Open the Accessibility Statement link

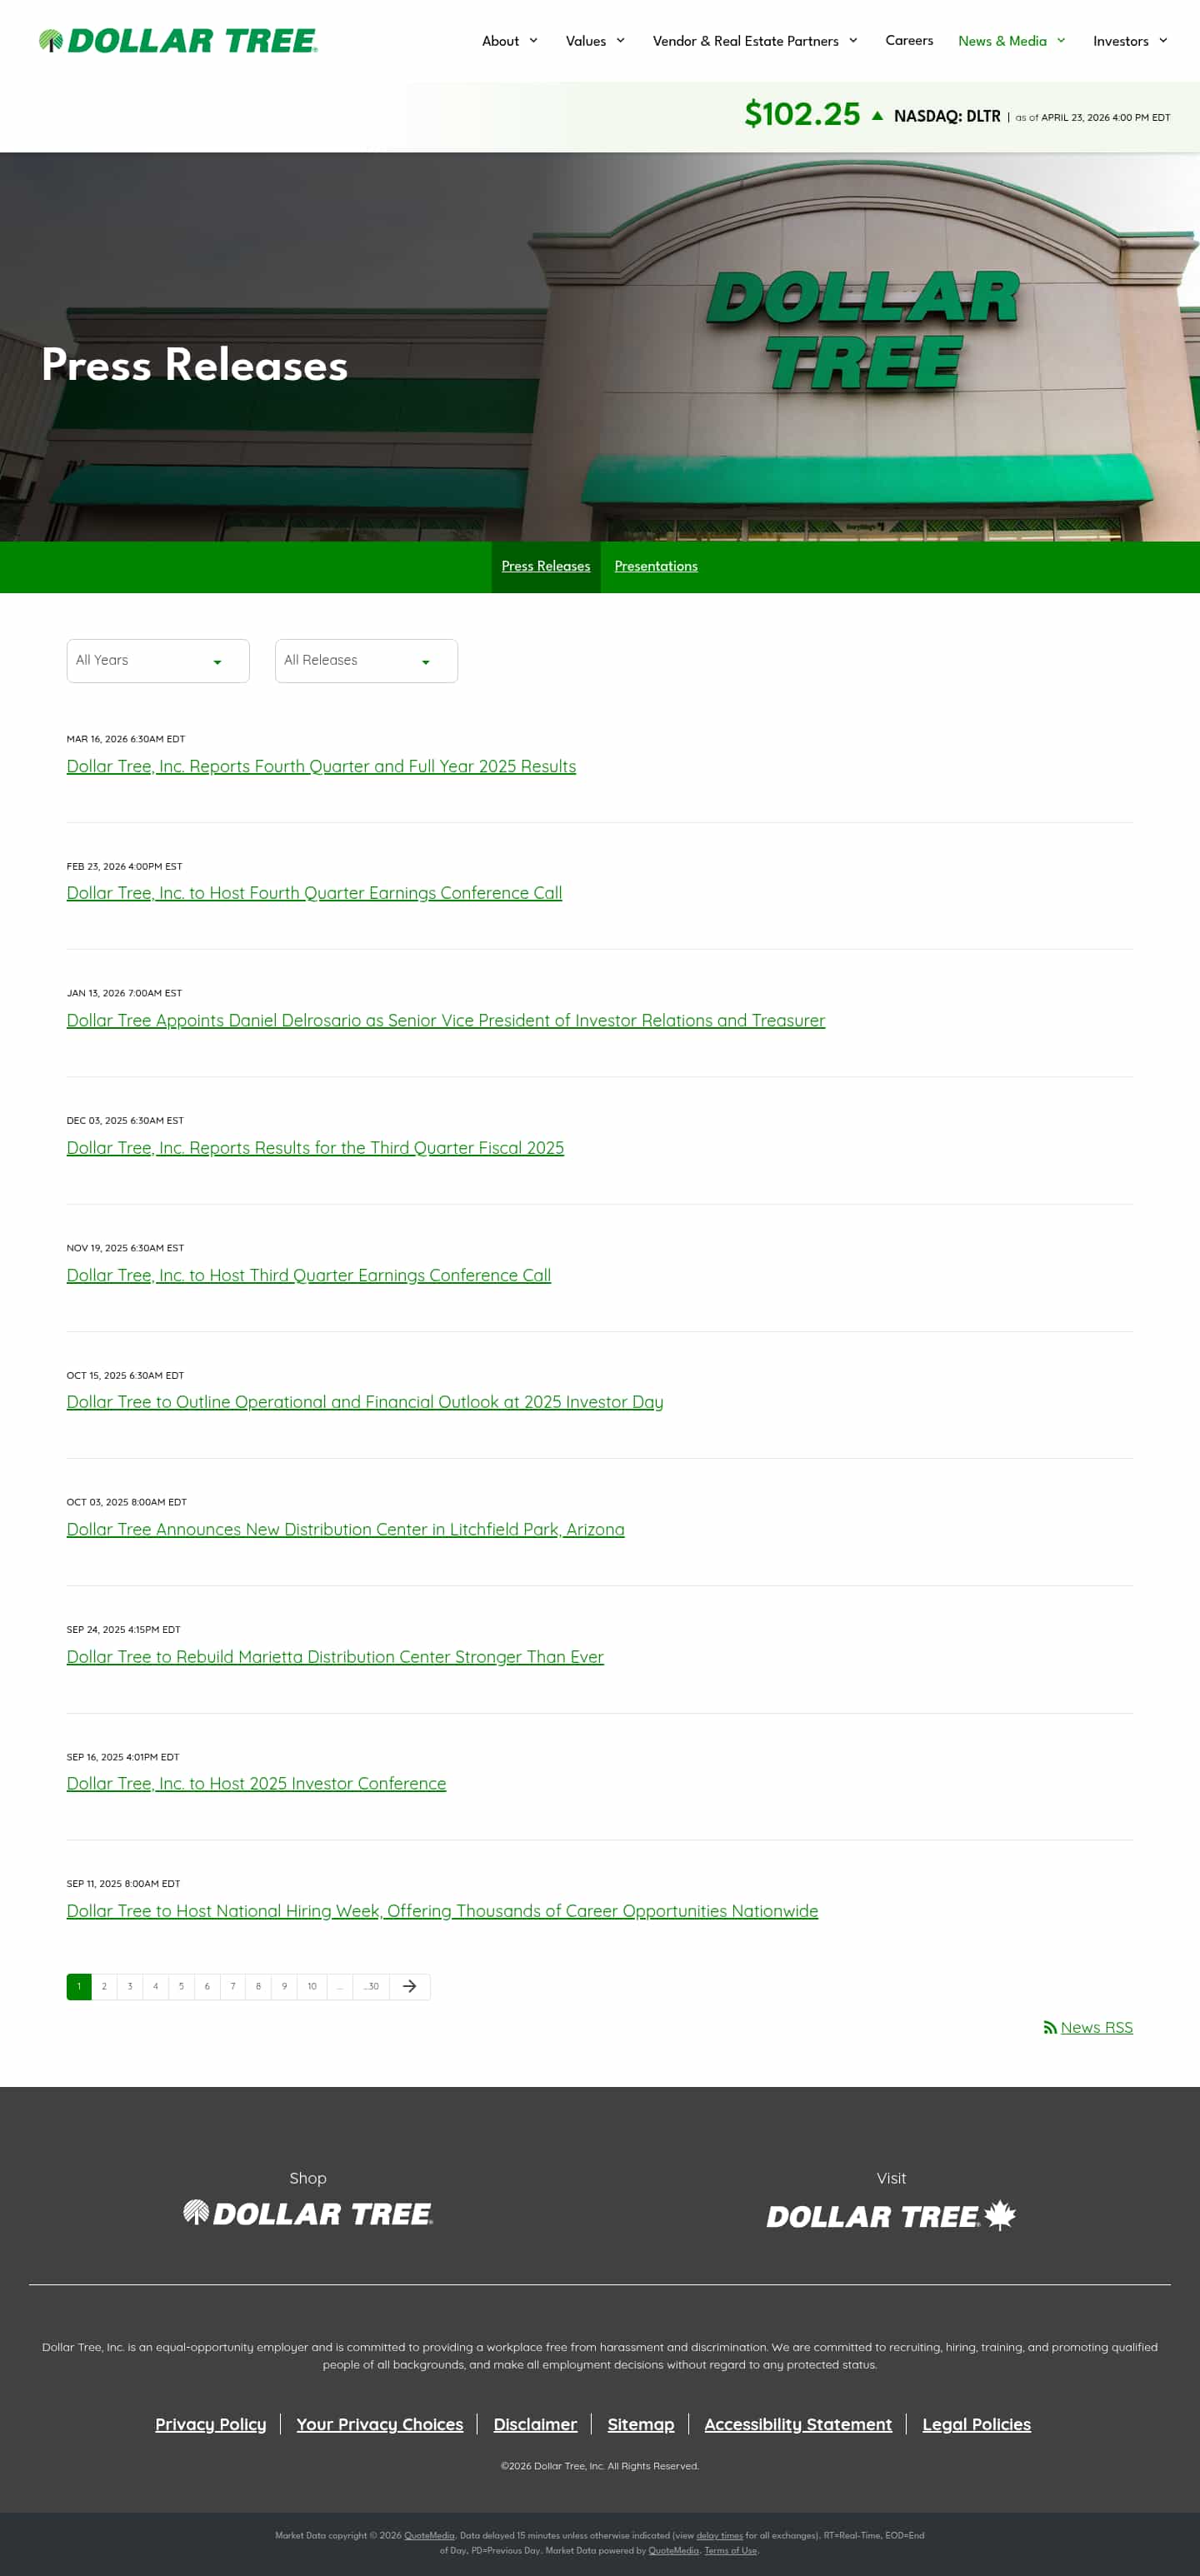(x=798, y=2424)
